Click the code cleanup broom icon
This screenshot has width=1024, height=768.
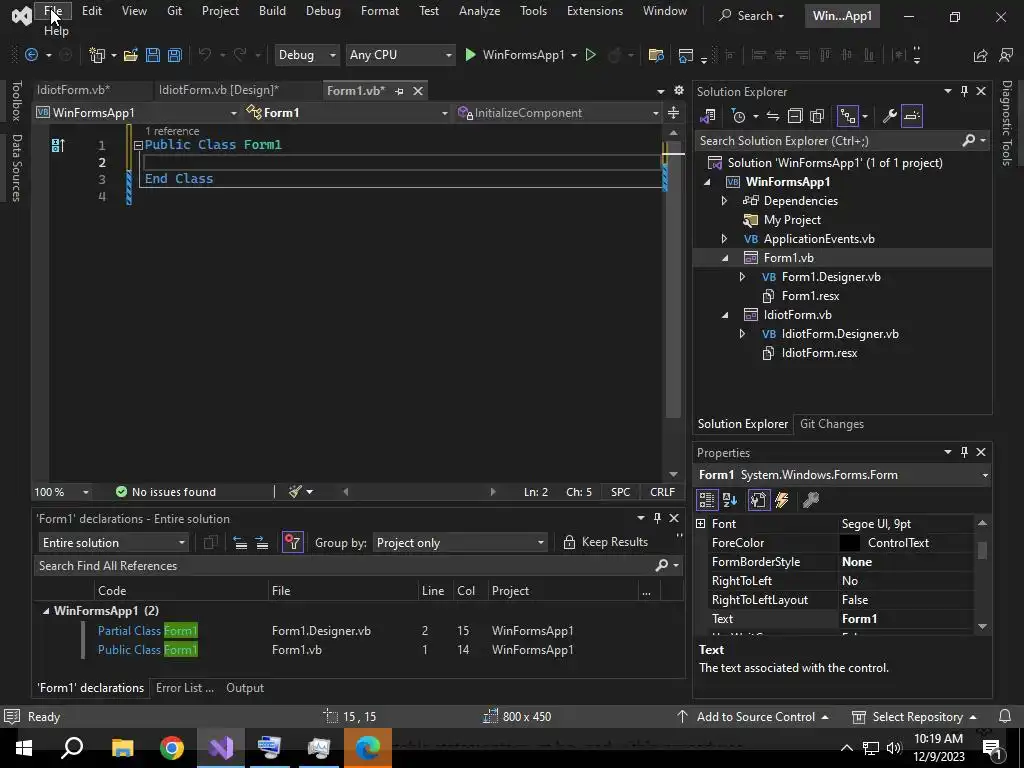click(x=295, y=492)
